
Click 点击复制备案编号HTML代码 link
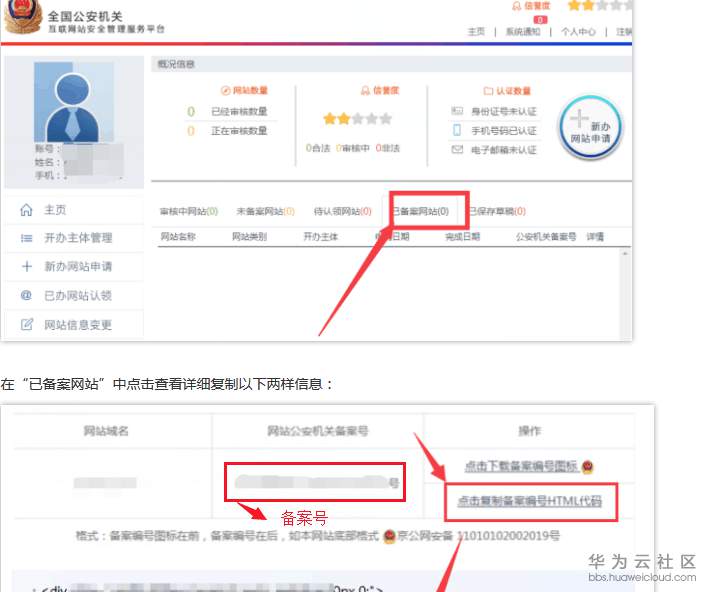529,501
